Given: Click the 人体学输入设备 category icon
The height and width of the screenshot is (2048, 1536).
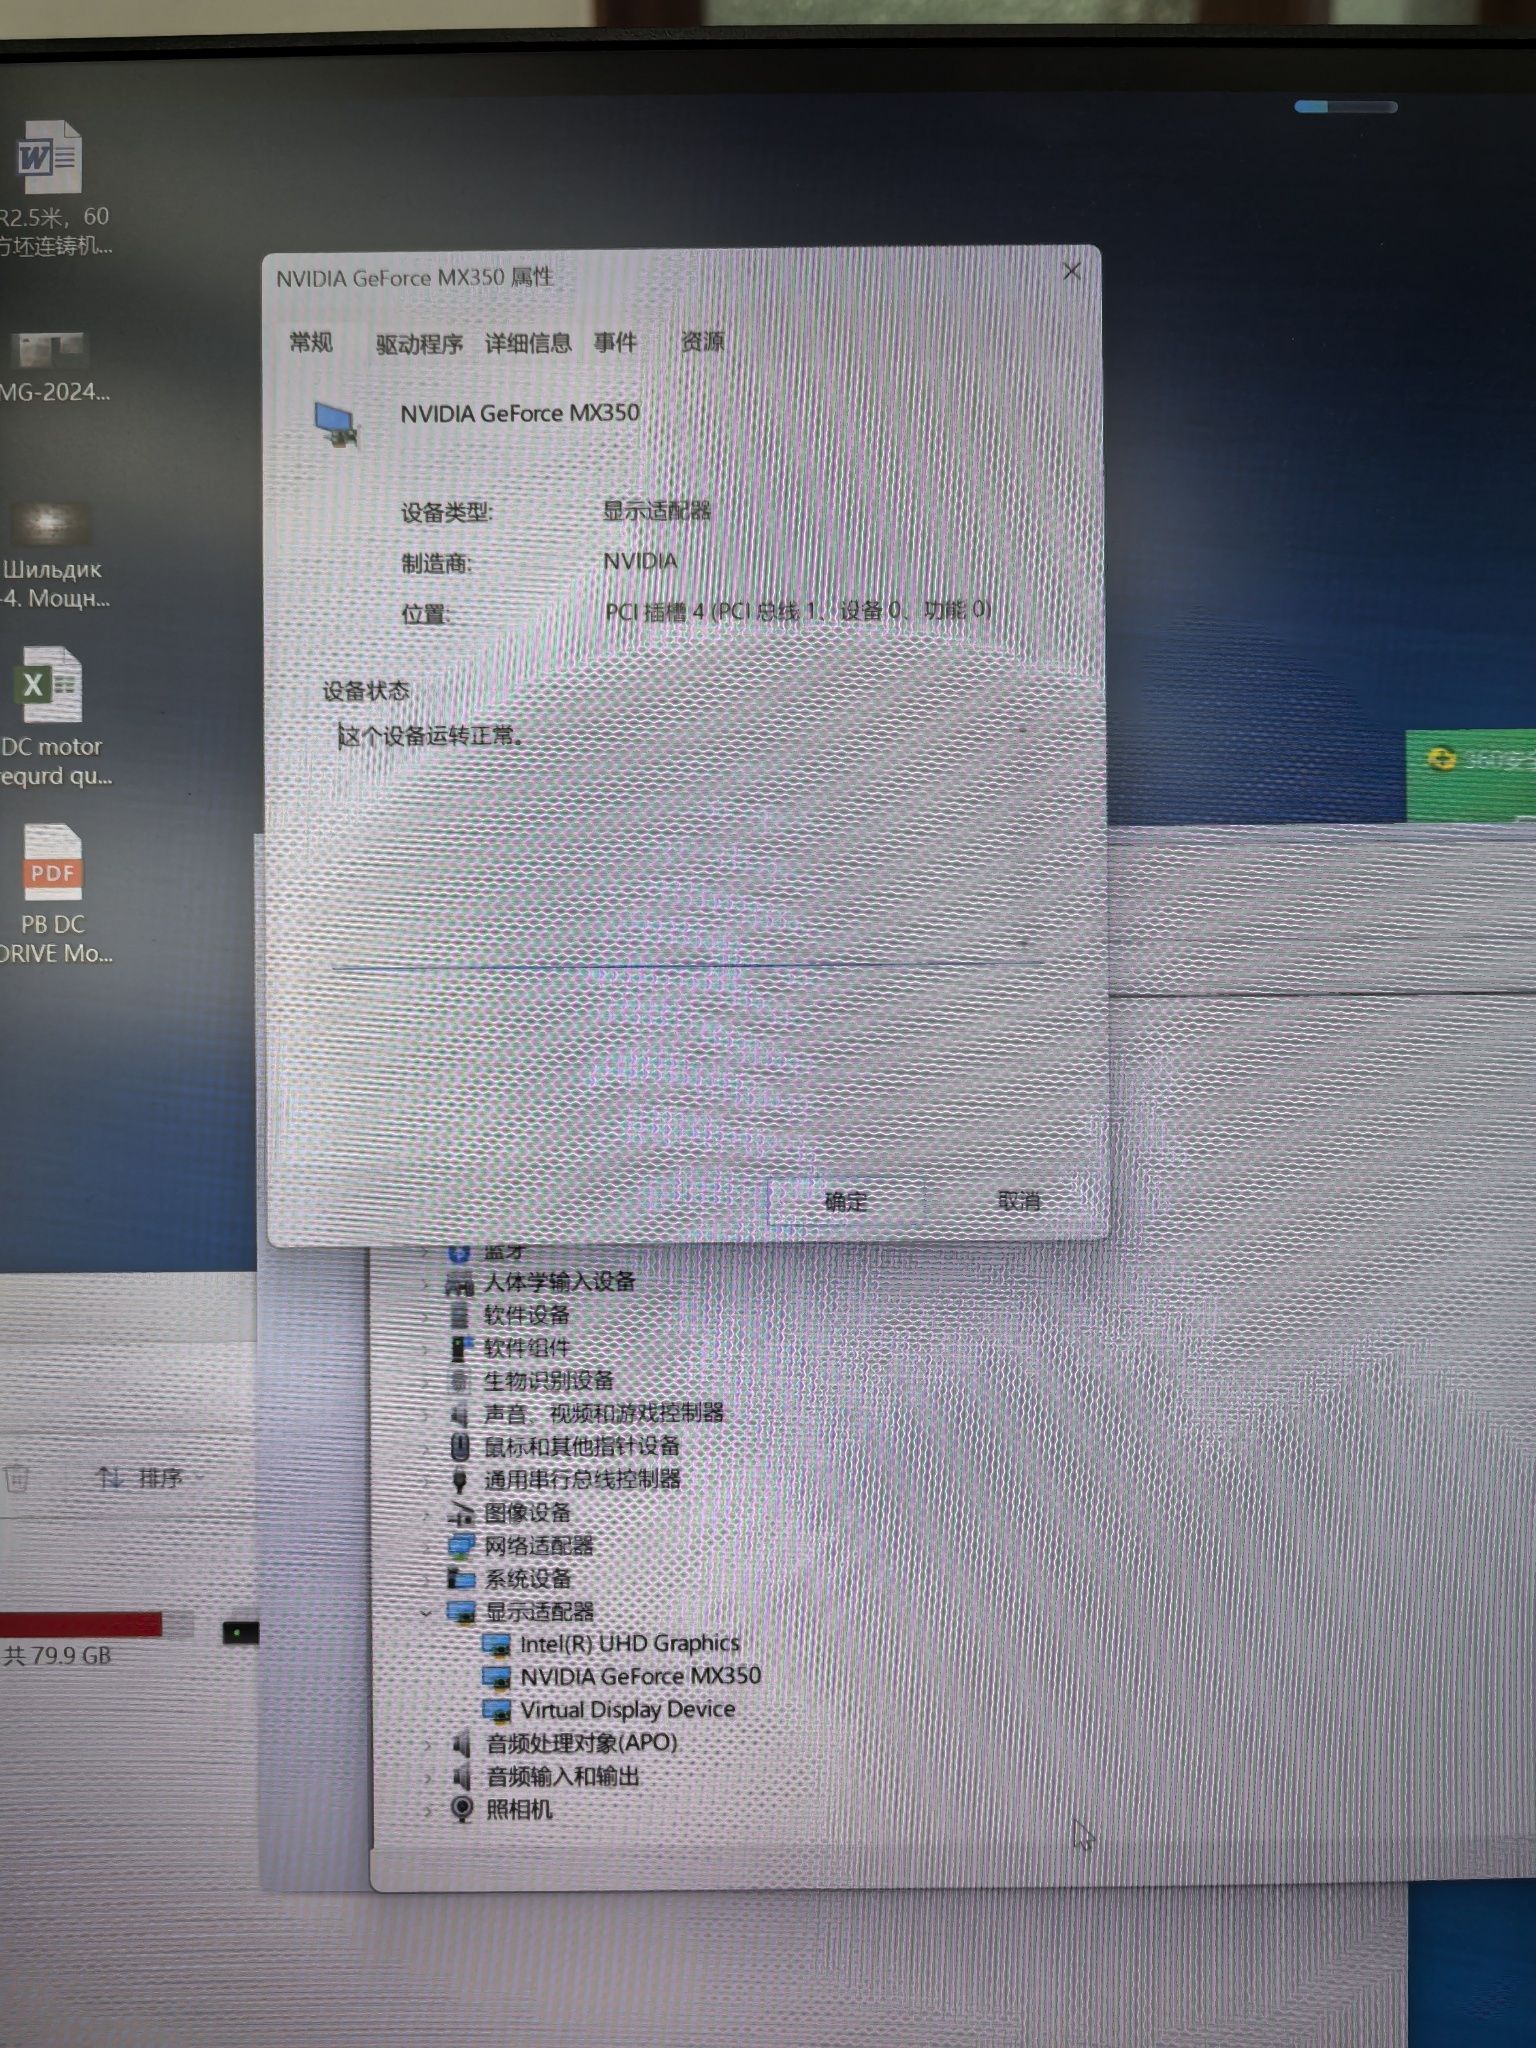Looking at the screenshot, I should pyautogui.click(x=459, y=1283).
